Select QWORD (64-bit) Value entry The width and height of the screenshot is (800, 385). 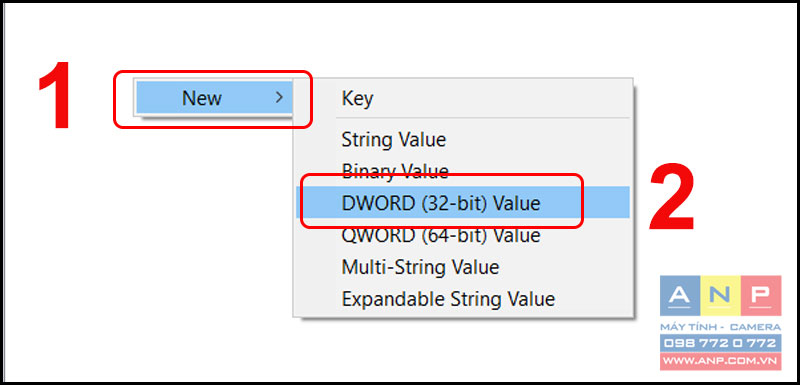(x=441, y=235)
